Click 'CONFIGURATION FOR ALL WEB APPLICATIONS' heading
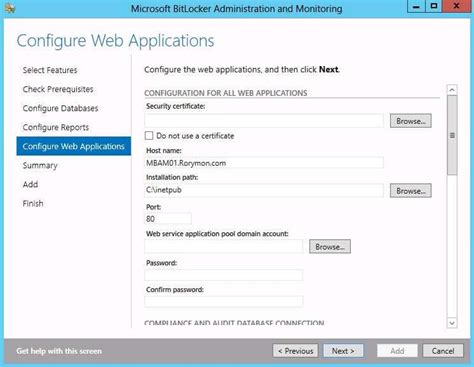Image resolution: width=474 pixels, height=367 pixels. pos(226,93)
